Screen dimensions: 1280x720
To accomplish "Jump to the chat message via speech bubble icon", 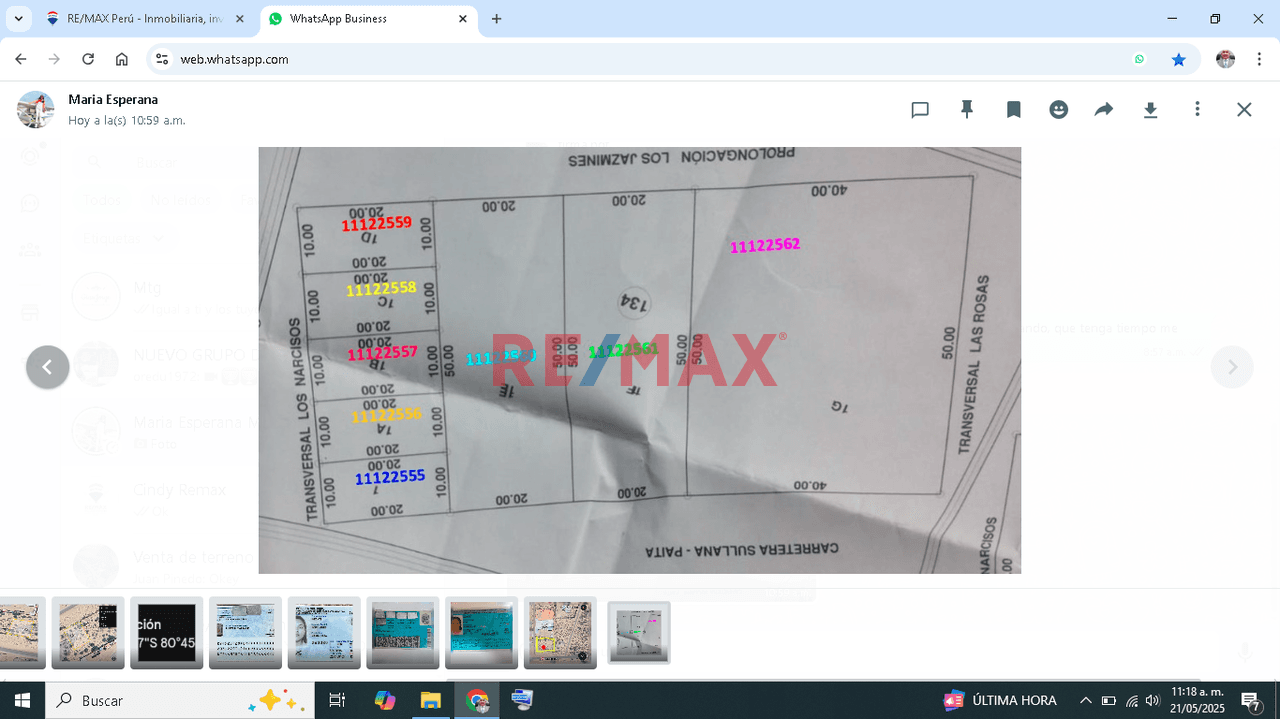I will [x=920, y=109].
